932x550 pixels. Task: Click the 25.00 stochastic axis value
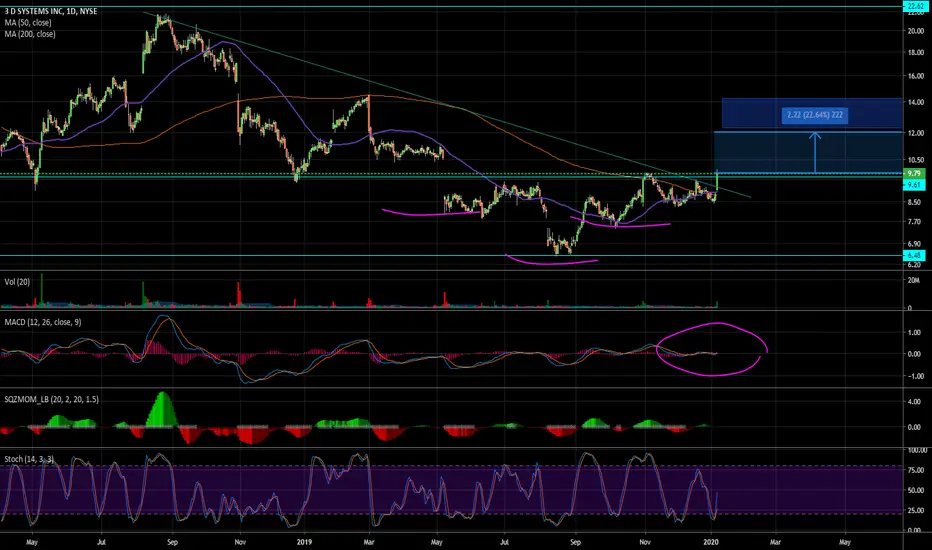(915, 511)
